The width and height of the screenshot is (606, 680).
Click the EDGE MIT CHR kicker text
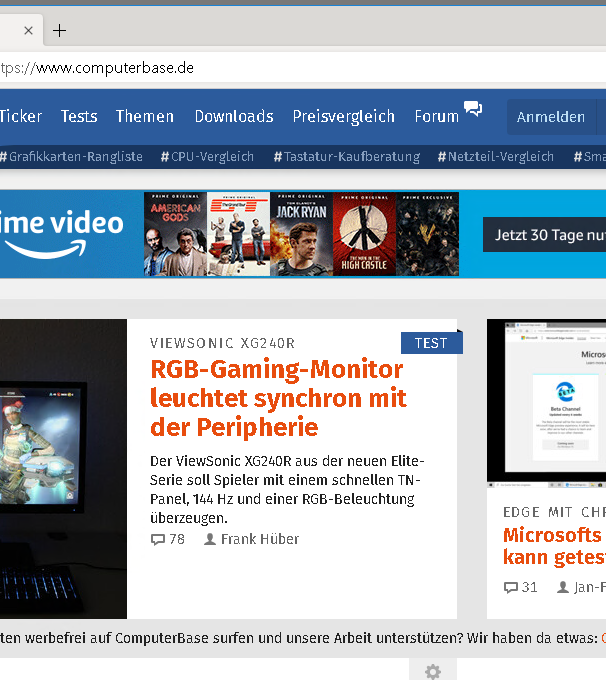pos(554,512)
